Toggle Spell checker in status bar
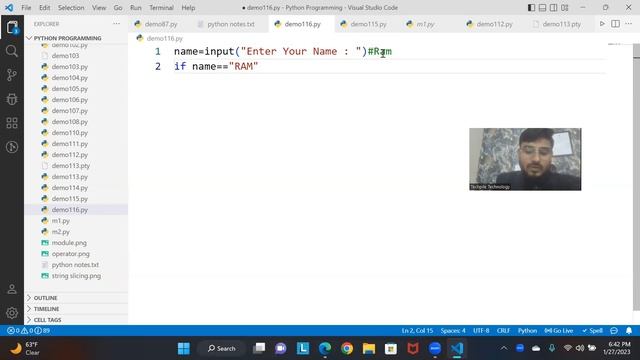 (x=592, y=331)
